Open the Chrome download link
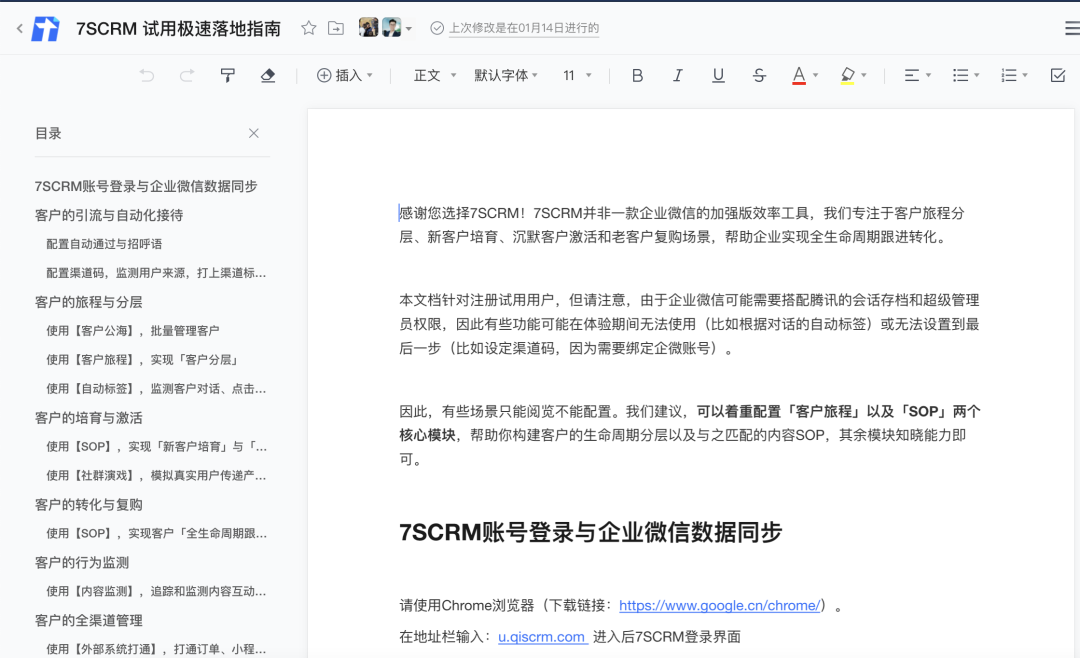 click(720, 605)
